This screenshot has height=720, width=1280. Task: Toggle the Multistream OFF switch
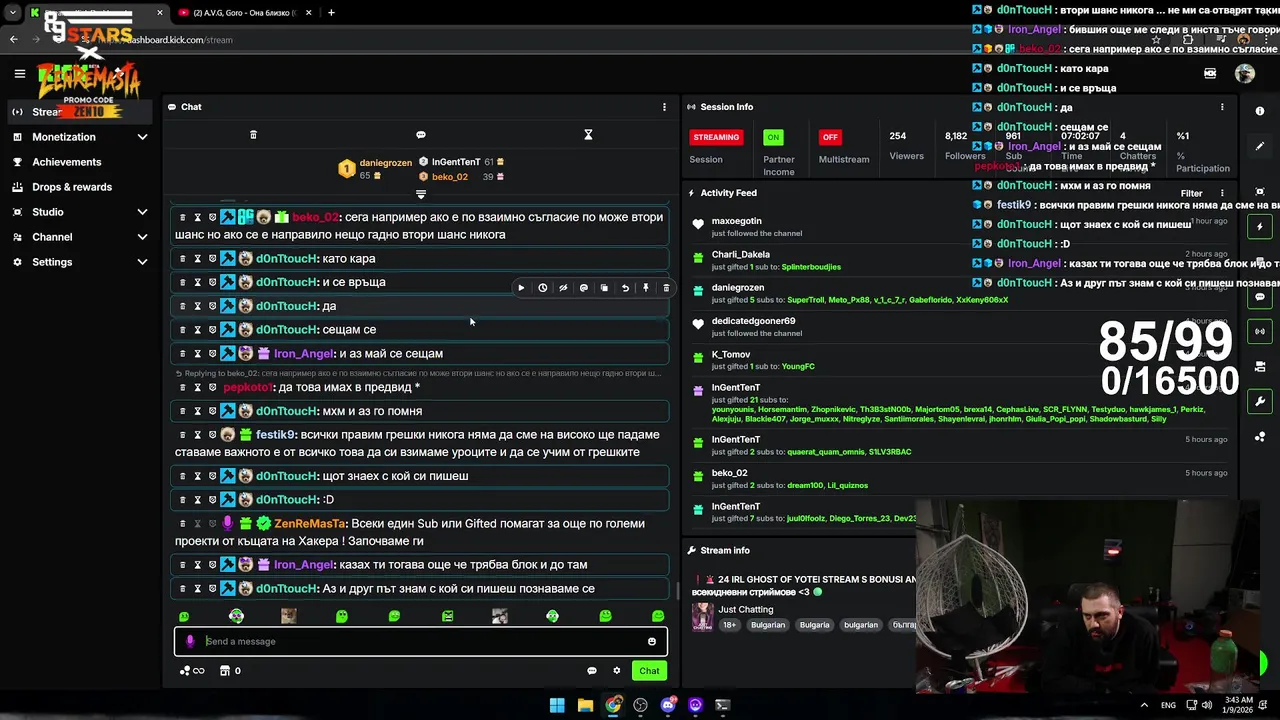829,137
